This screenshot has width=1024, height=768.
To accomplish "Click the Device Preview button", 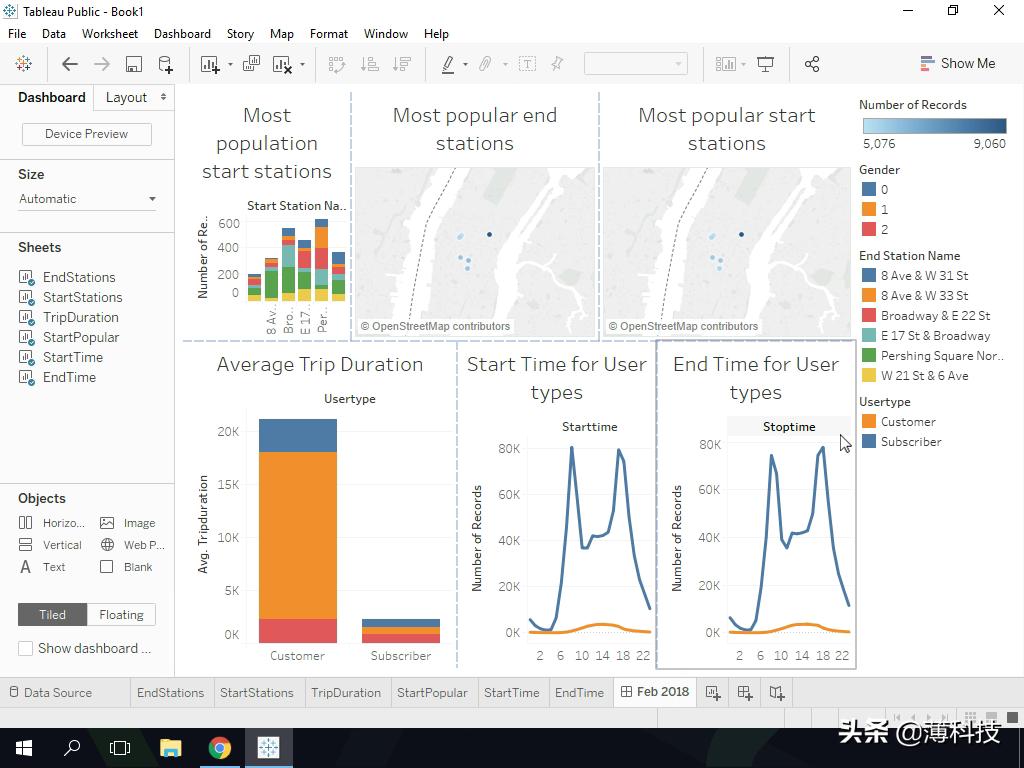I will (87, 134).
